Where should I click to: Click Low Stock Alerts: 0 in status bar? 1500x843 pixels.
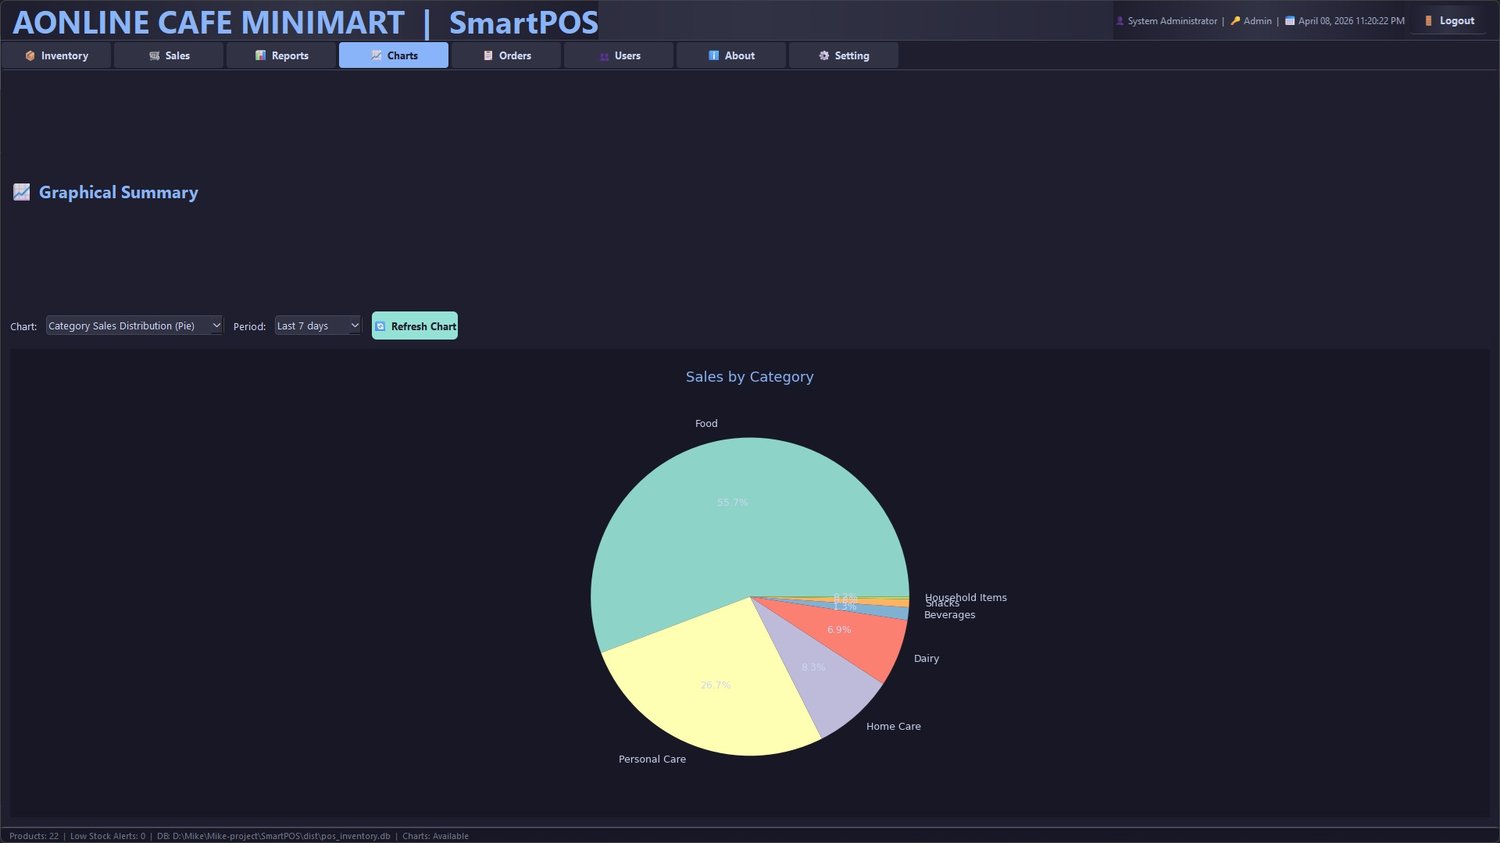pos(108,836)
